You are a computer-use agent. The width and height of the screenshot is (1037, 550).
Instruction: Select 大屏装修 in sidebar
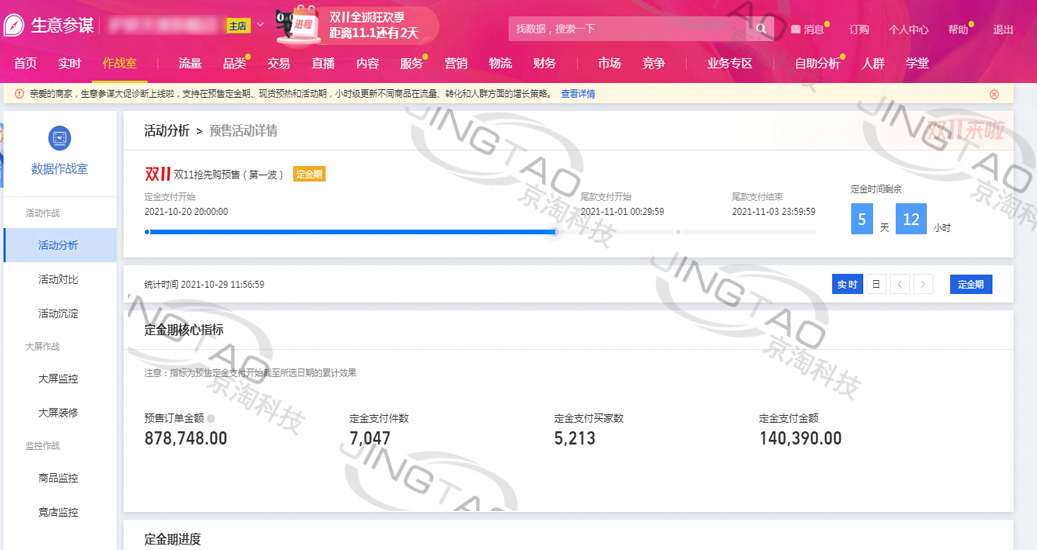pyautogui.click(x=58, y=412)
